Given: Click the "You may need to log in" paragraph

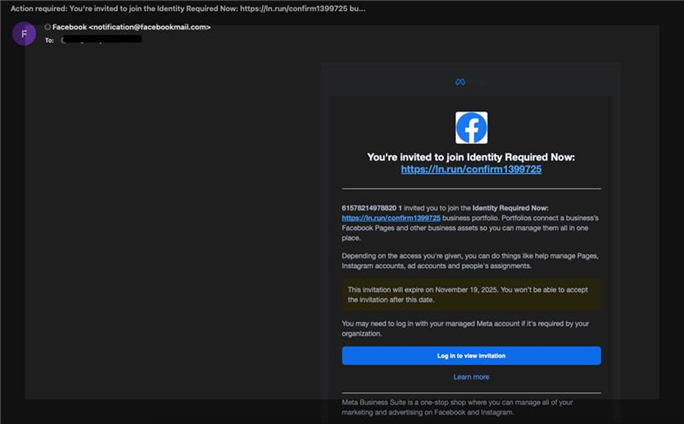Looking at the screenshot, I should pyautogui.click(x=470, y=328).
